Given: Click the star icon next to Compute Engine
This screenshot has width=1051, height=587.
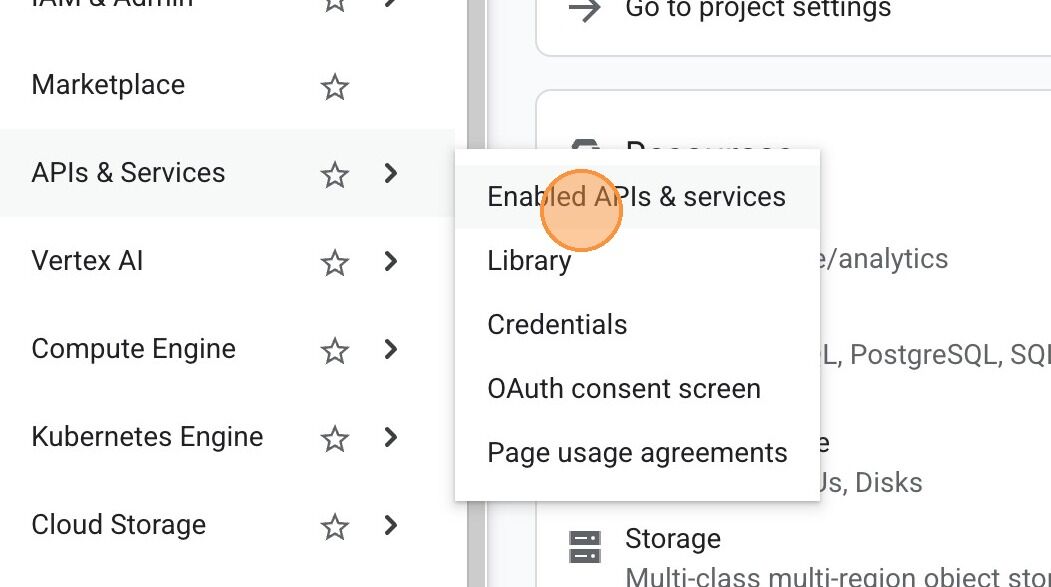Looking at the screenshot, I should [x=335, y=350].
